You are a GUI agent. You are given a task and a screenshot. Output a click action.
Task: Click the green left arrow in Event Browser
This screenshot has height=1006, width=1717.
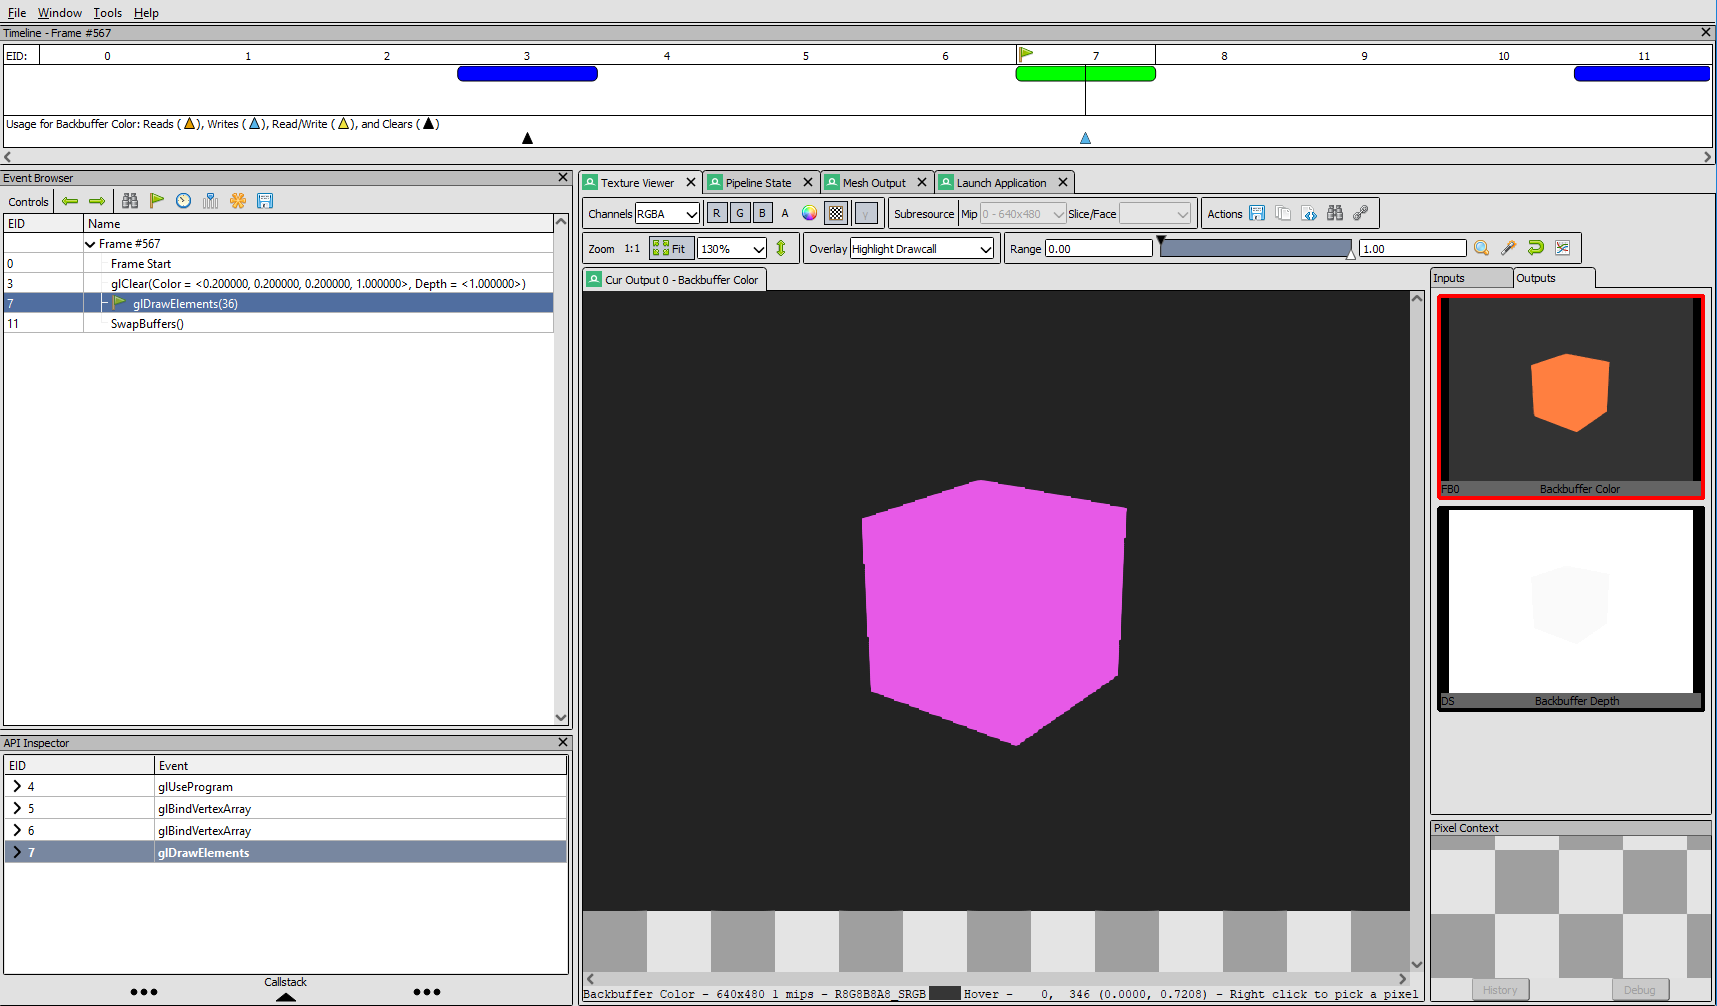[x=70, y=201]
